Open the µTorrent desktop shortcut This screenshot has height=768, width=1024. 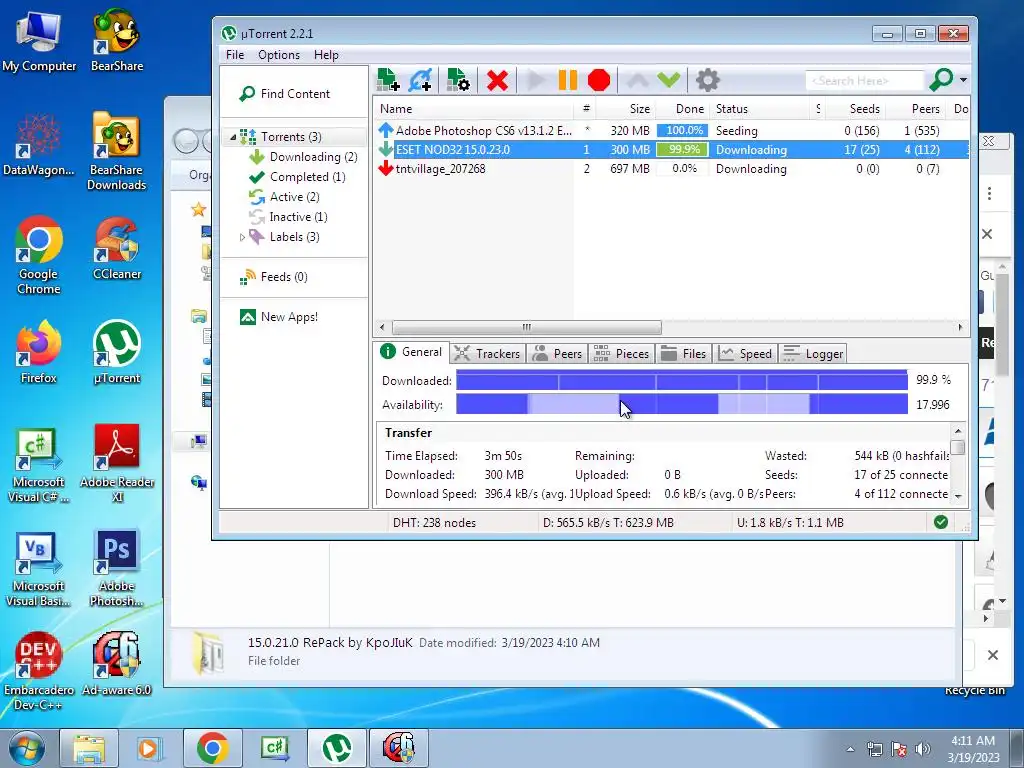(x=117, y=352)
